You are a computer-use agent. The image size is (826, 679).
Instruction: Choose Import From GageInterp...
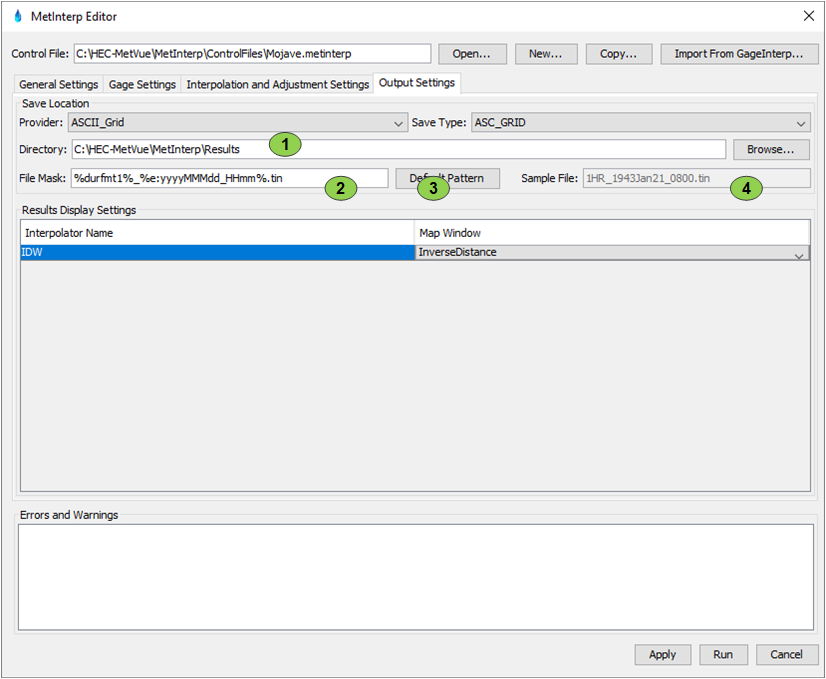click(x=738, y=54)
